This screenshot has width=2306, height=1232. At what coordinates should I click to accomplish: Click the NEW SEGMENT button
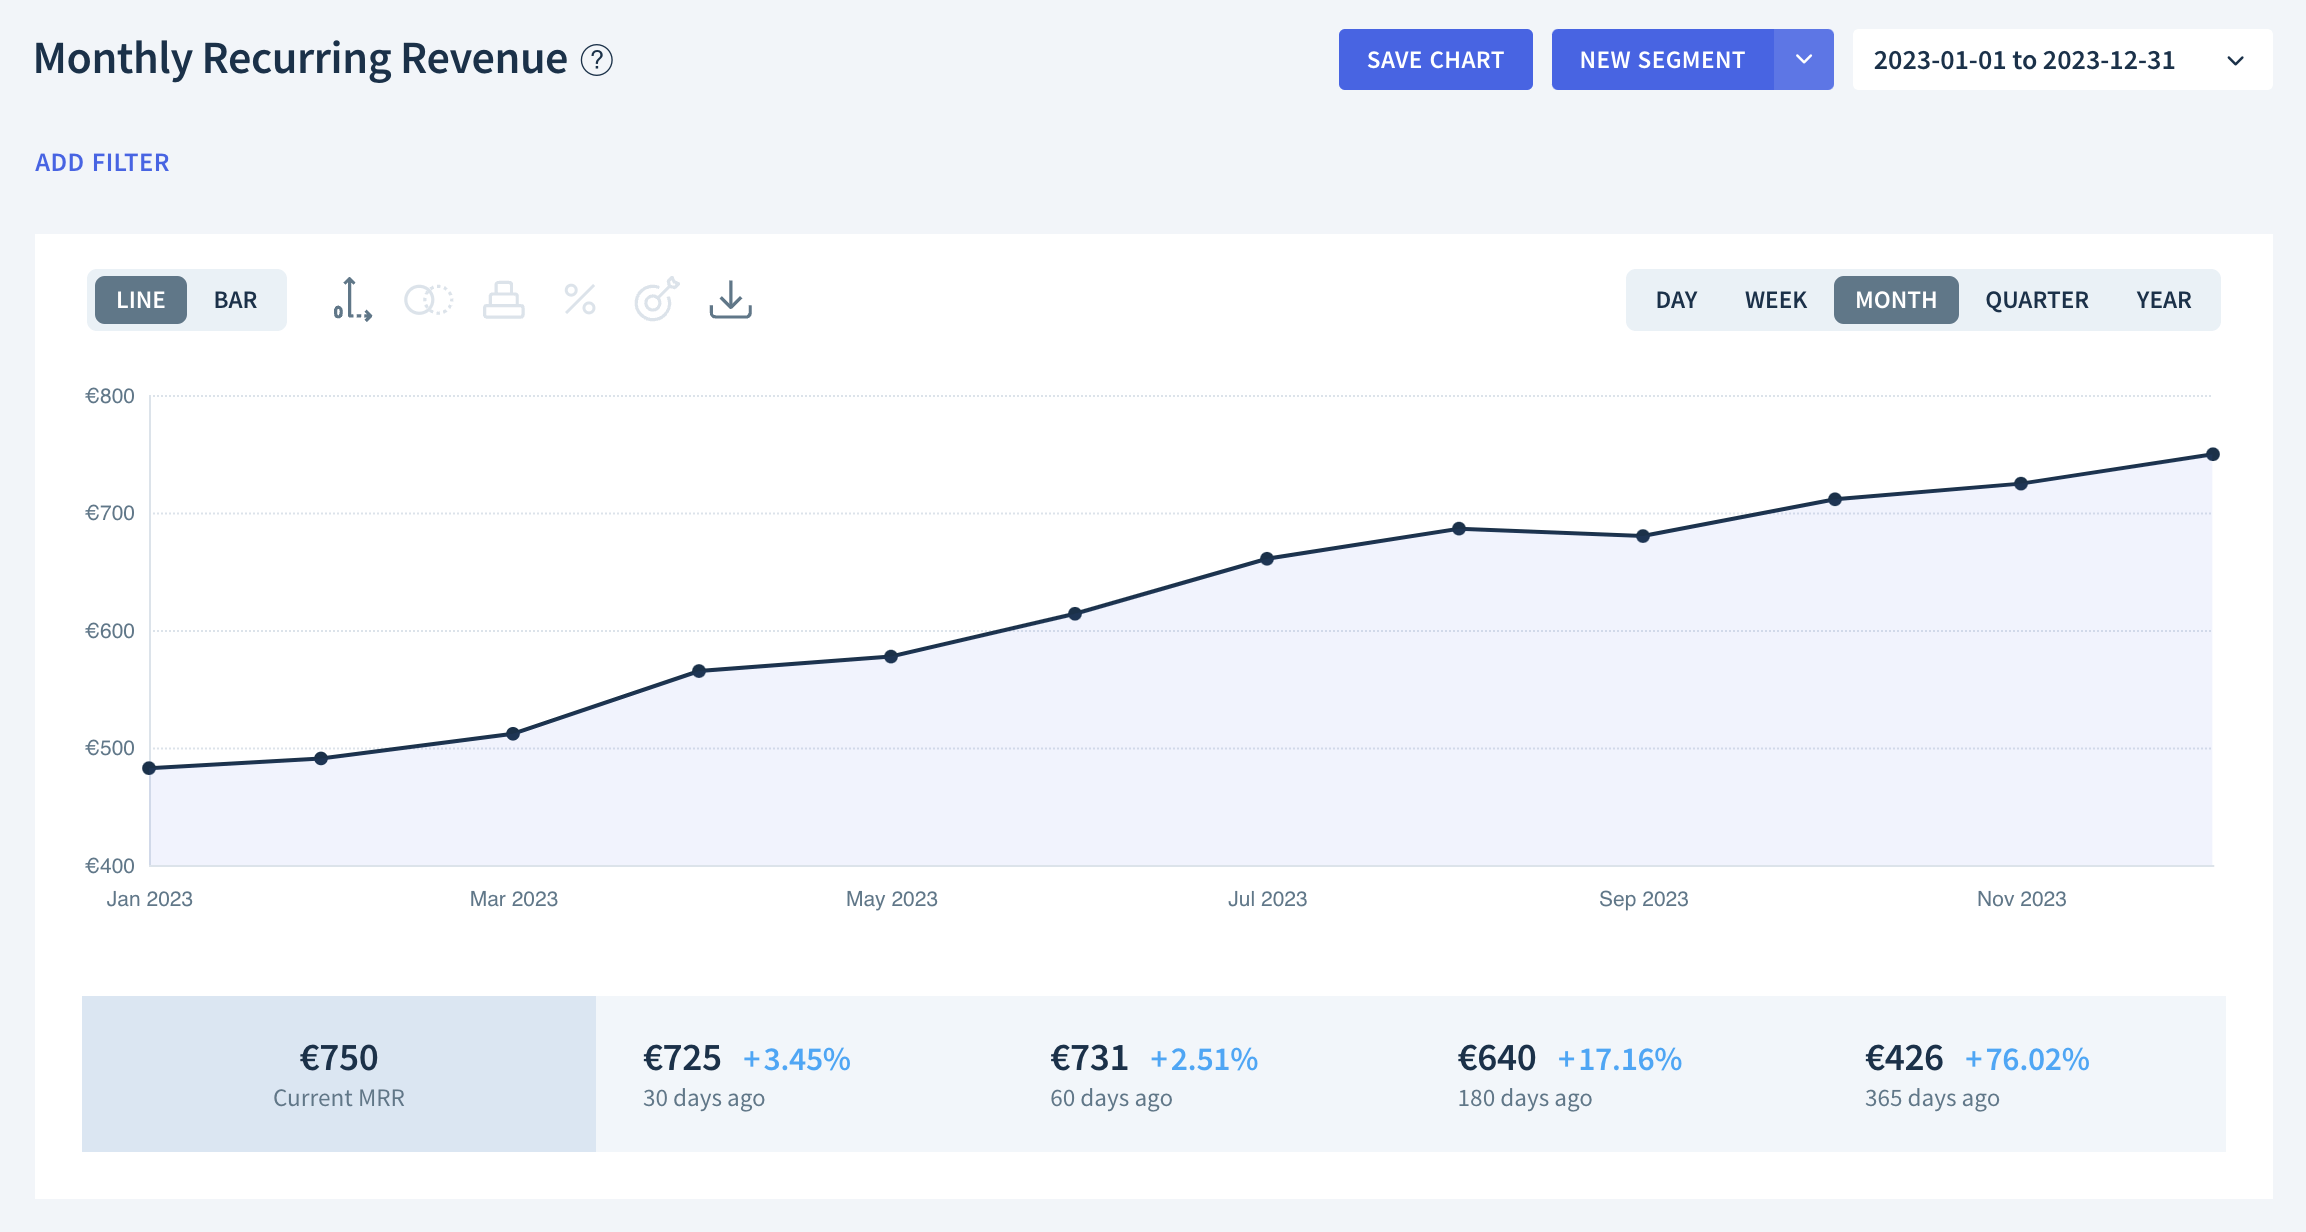pos(1662,60)
